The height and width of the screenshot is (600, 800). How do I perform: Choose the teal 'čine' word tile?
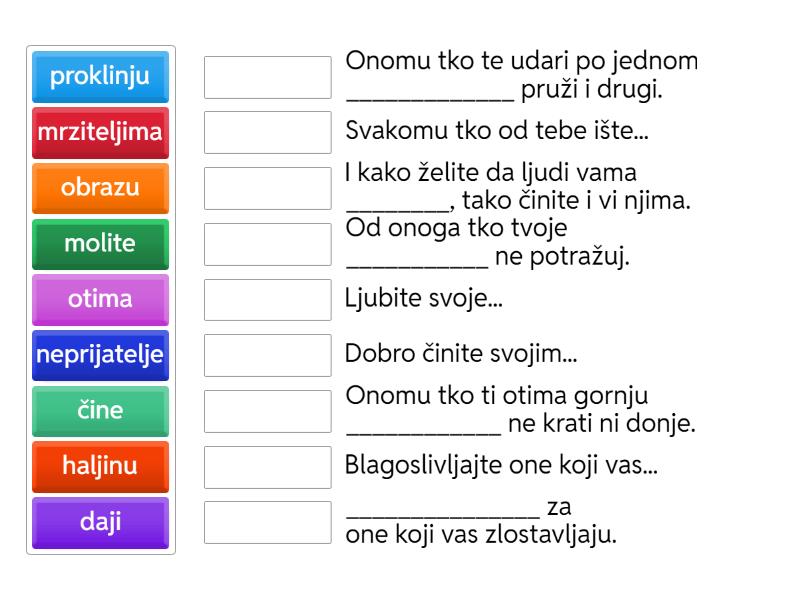[100, 411]
